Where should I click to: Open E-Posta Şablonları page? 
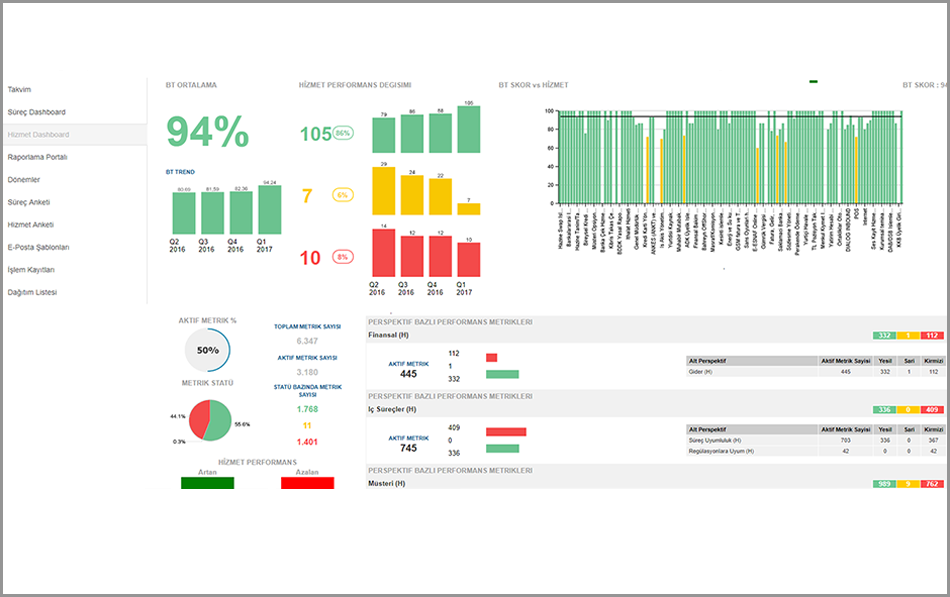[x=38, y=247]
